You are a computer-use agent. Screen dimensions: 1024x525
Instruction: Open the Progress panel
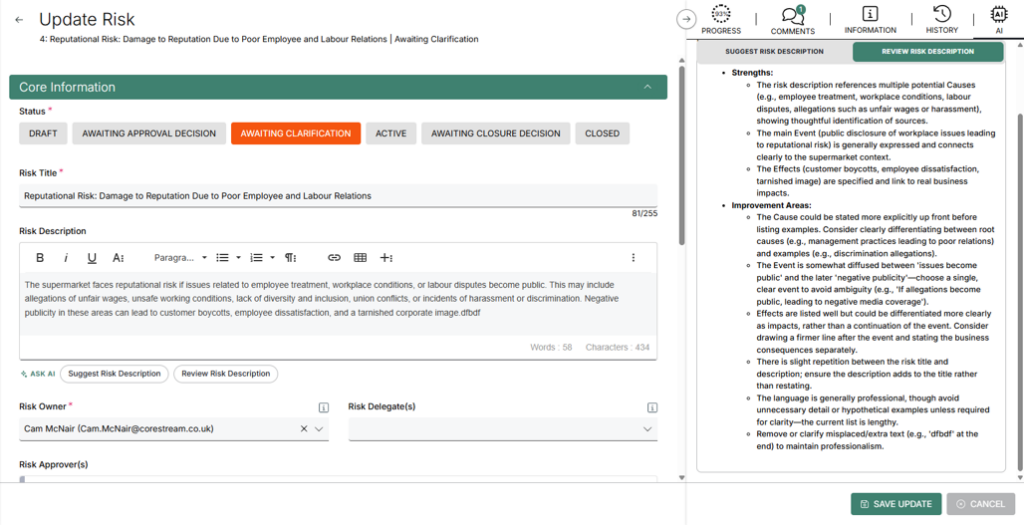721,20
